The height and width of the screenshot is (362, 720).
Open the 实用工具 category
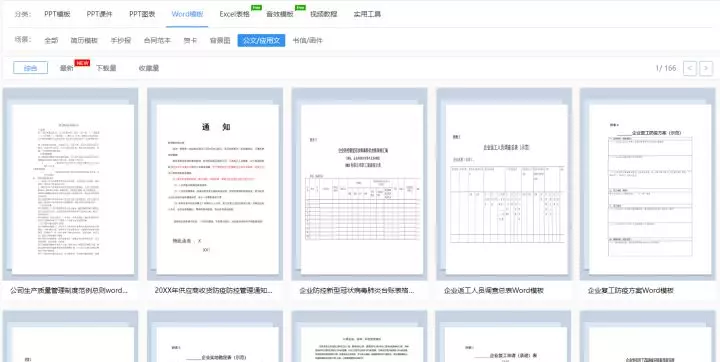tap(367, 14)
